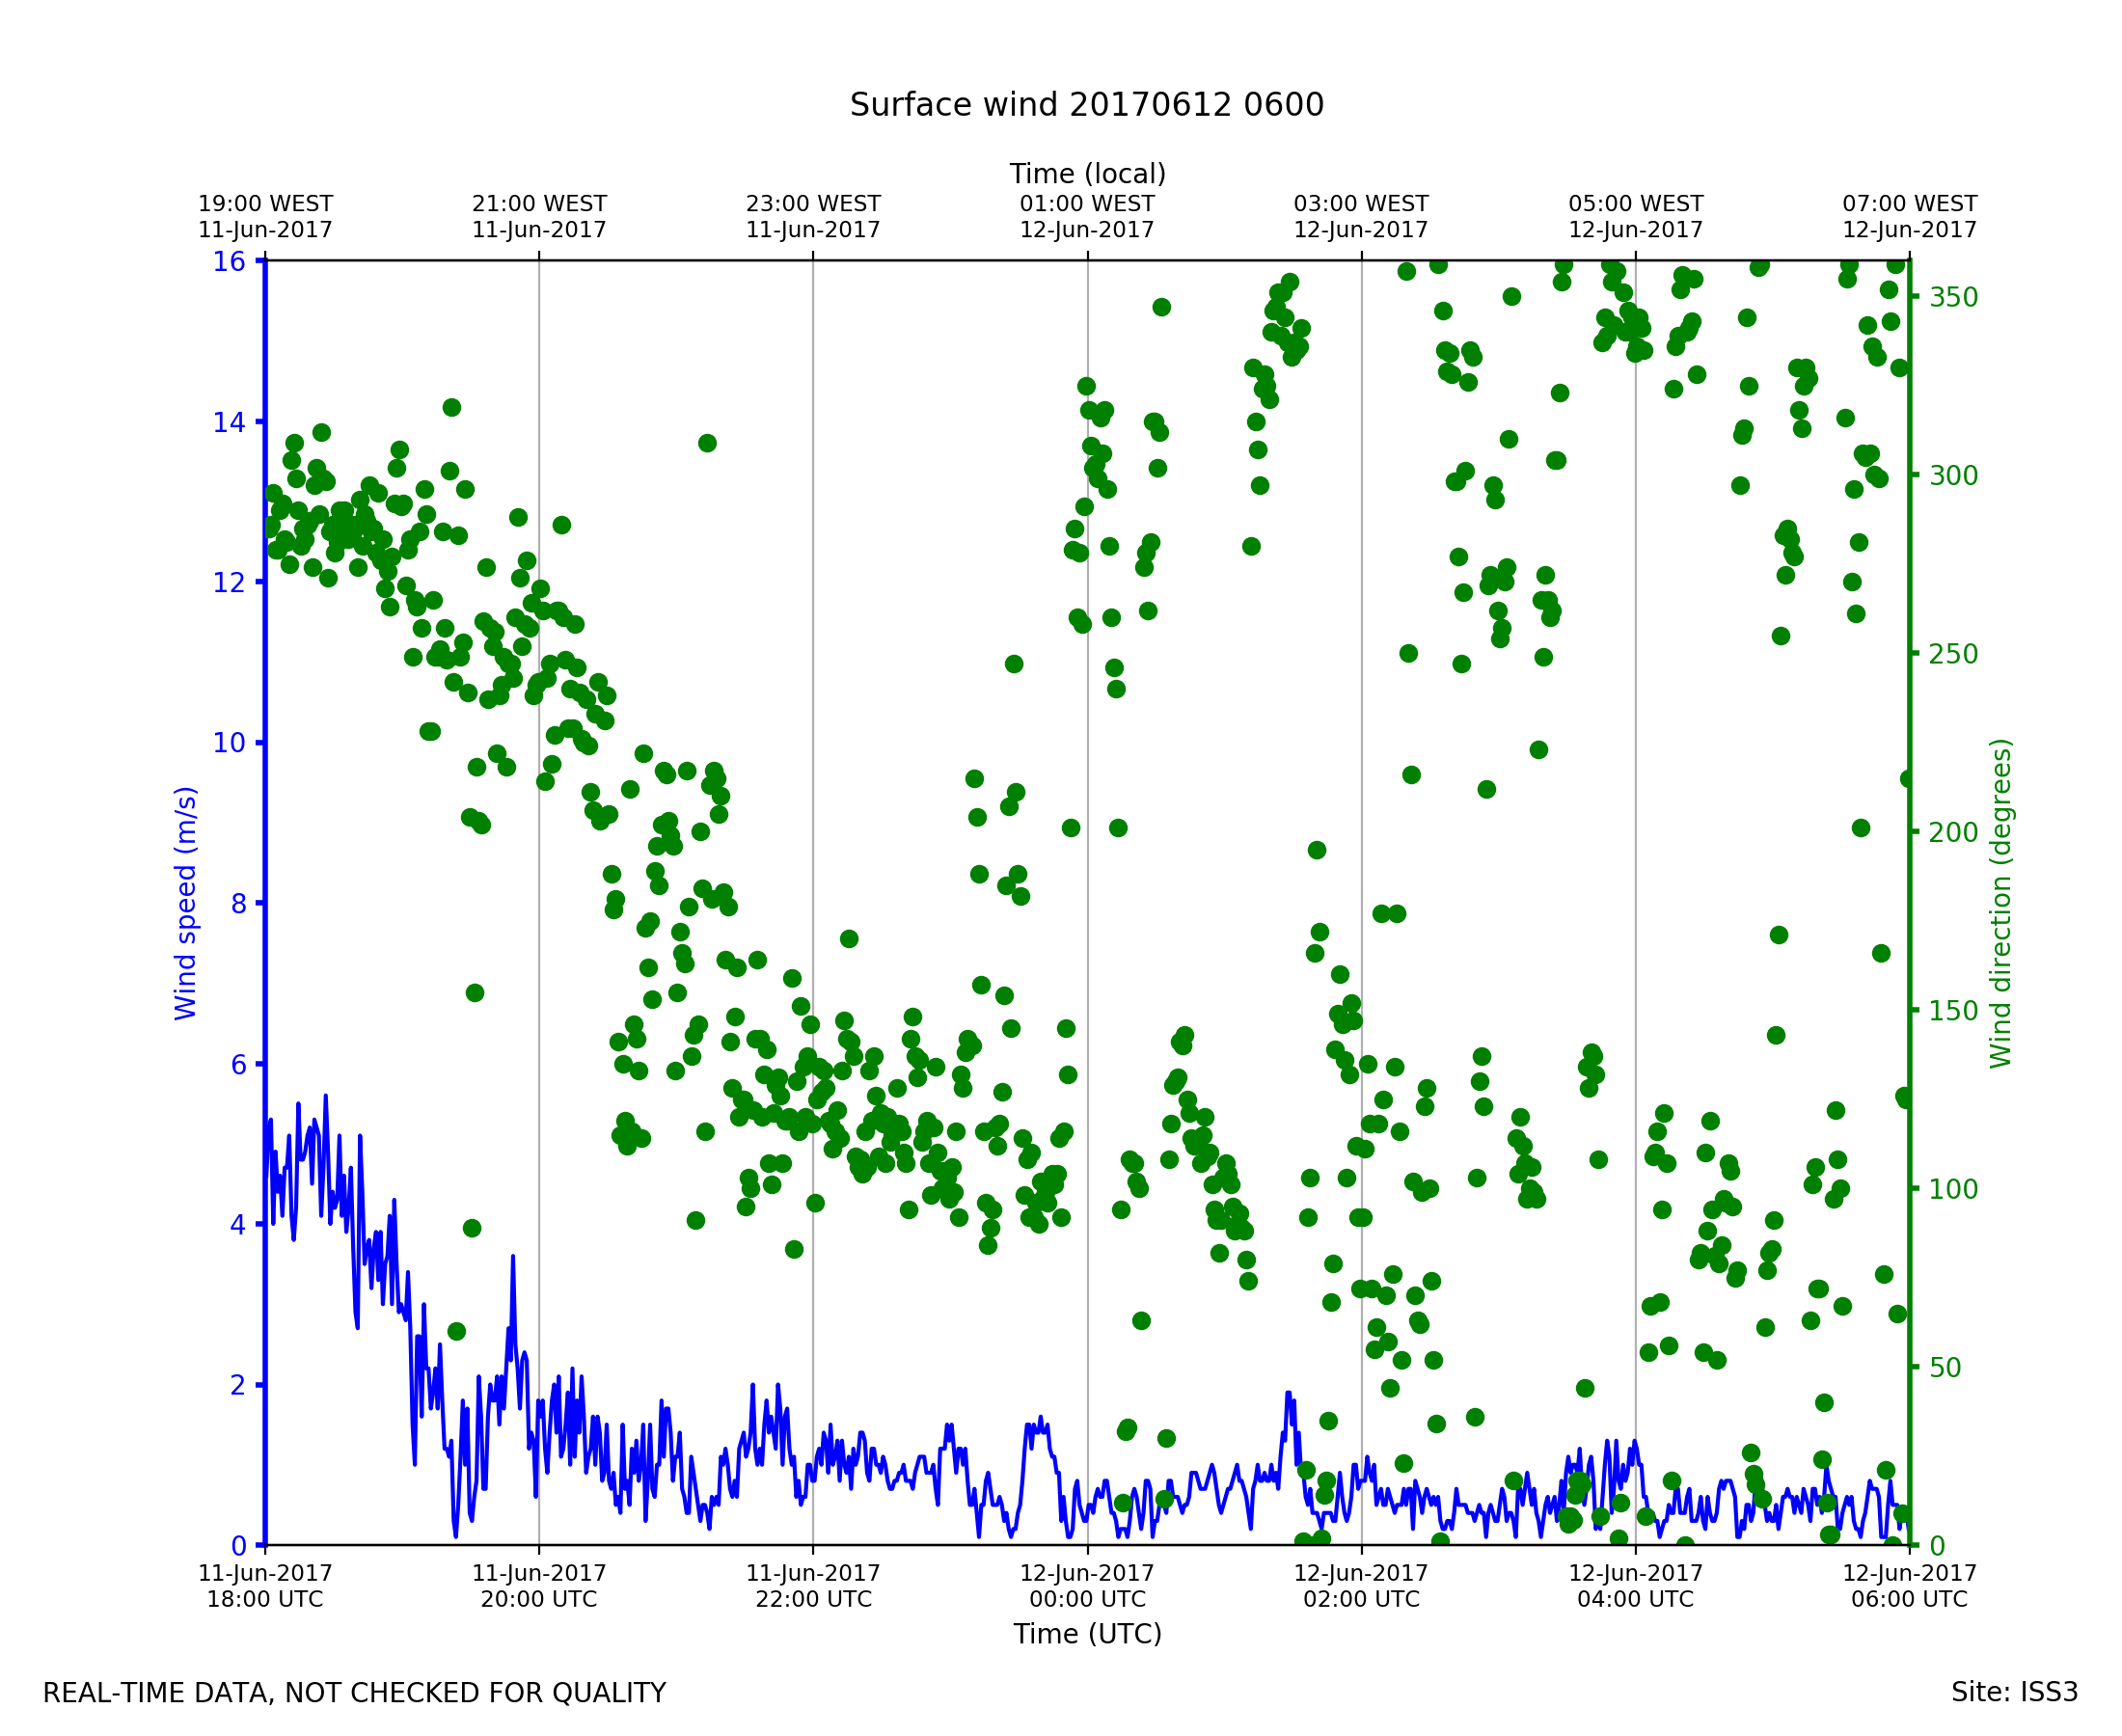This screenshot has width=2122, height=1736.
Task: Click the '02:00 UTC' bottom tick label
Action: (x=1361, y=1599)
